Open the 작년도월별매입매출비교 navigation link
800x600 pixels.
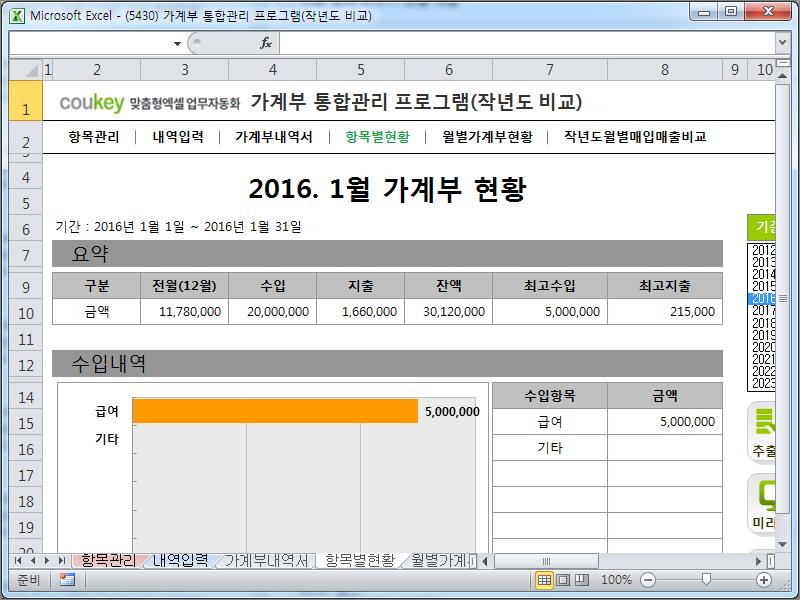tap(635, 137)
